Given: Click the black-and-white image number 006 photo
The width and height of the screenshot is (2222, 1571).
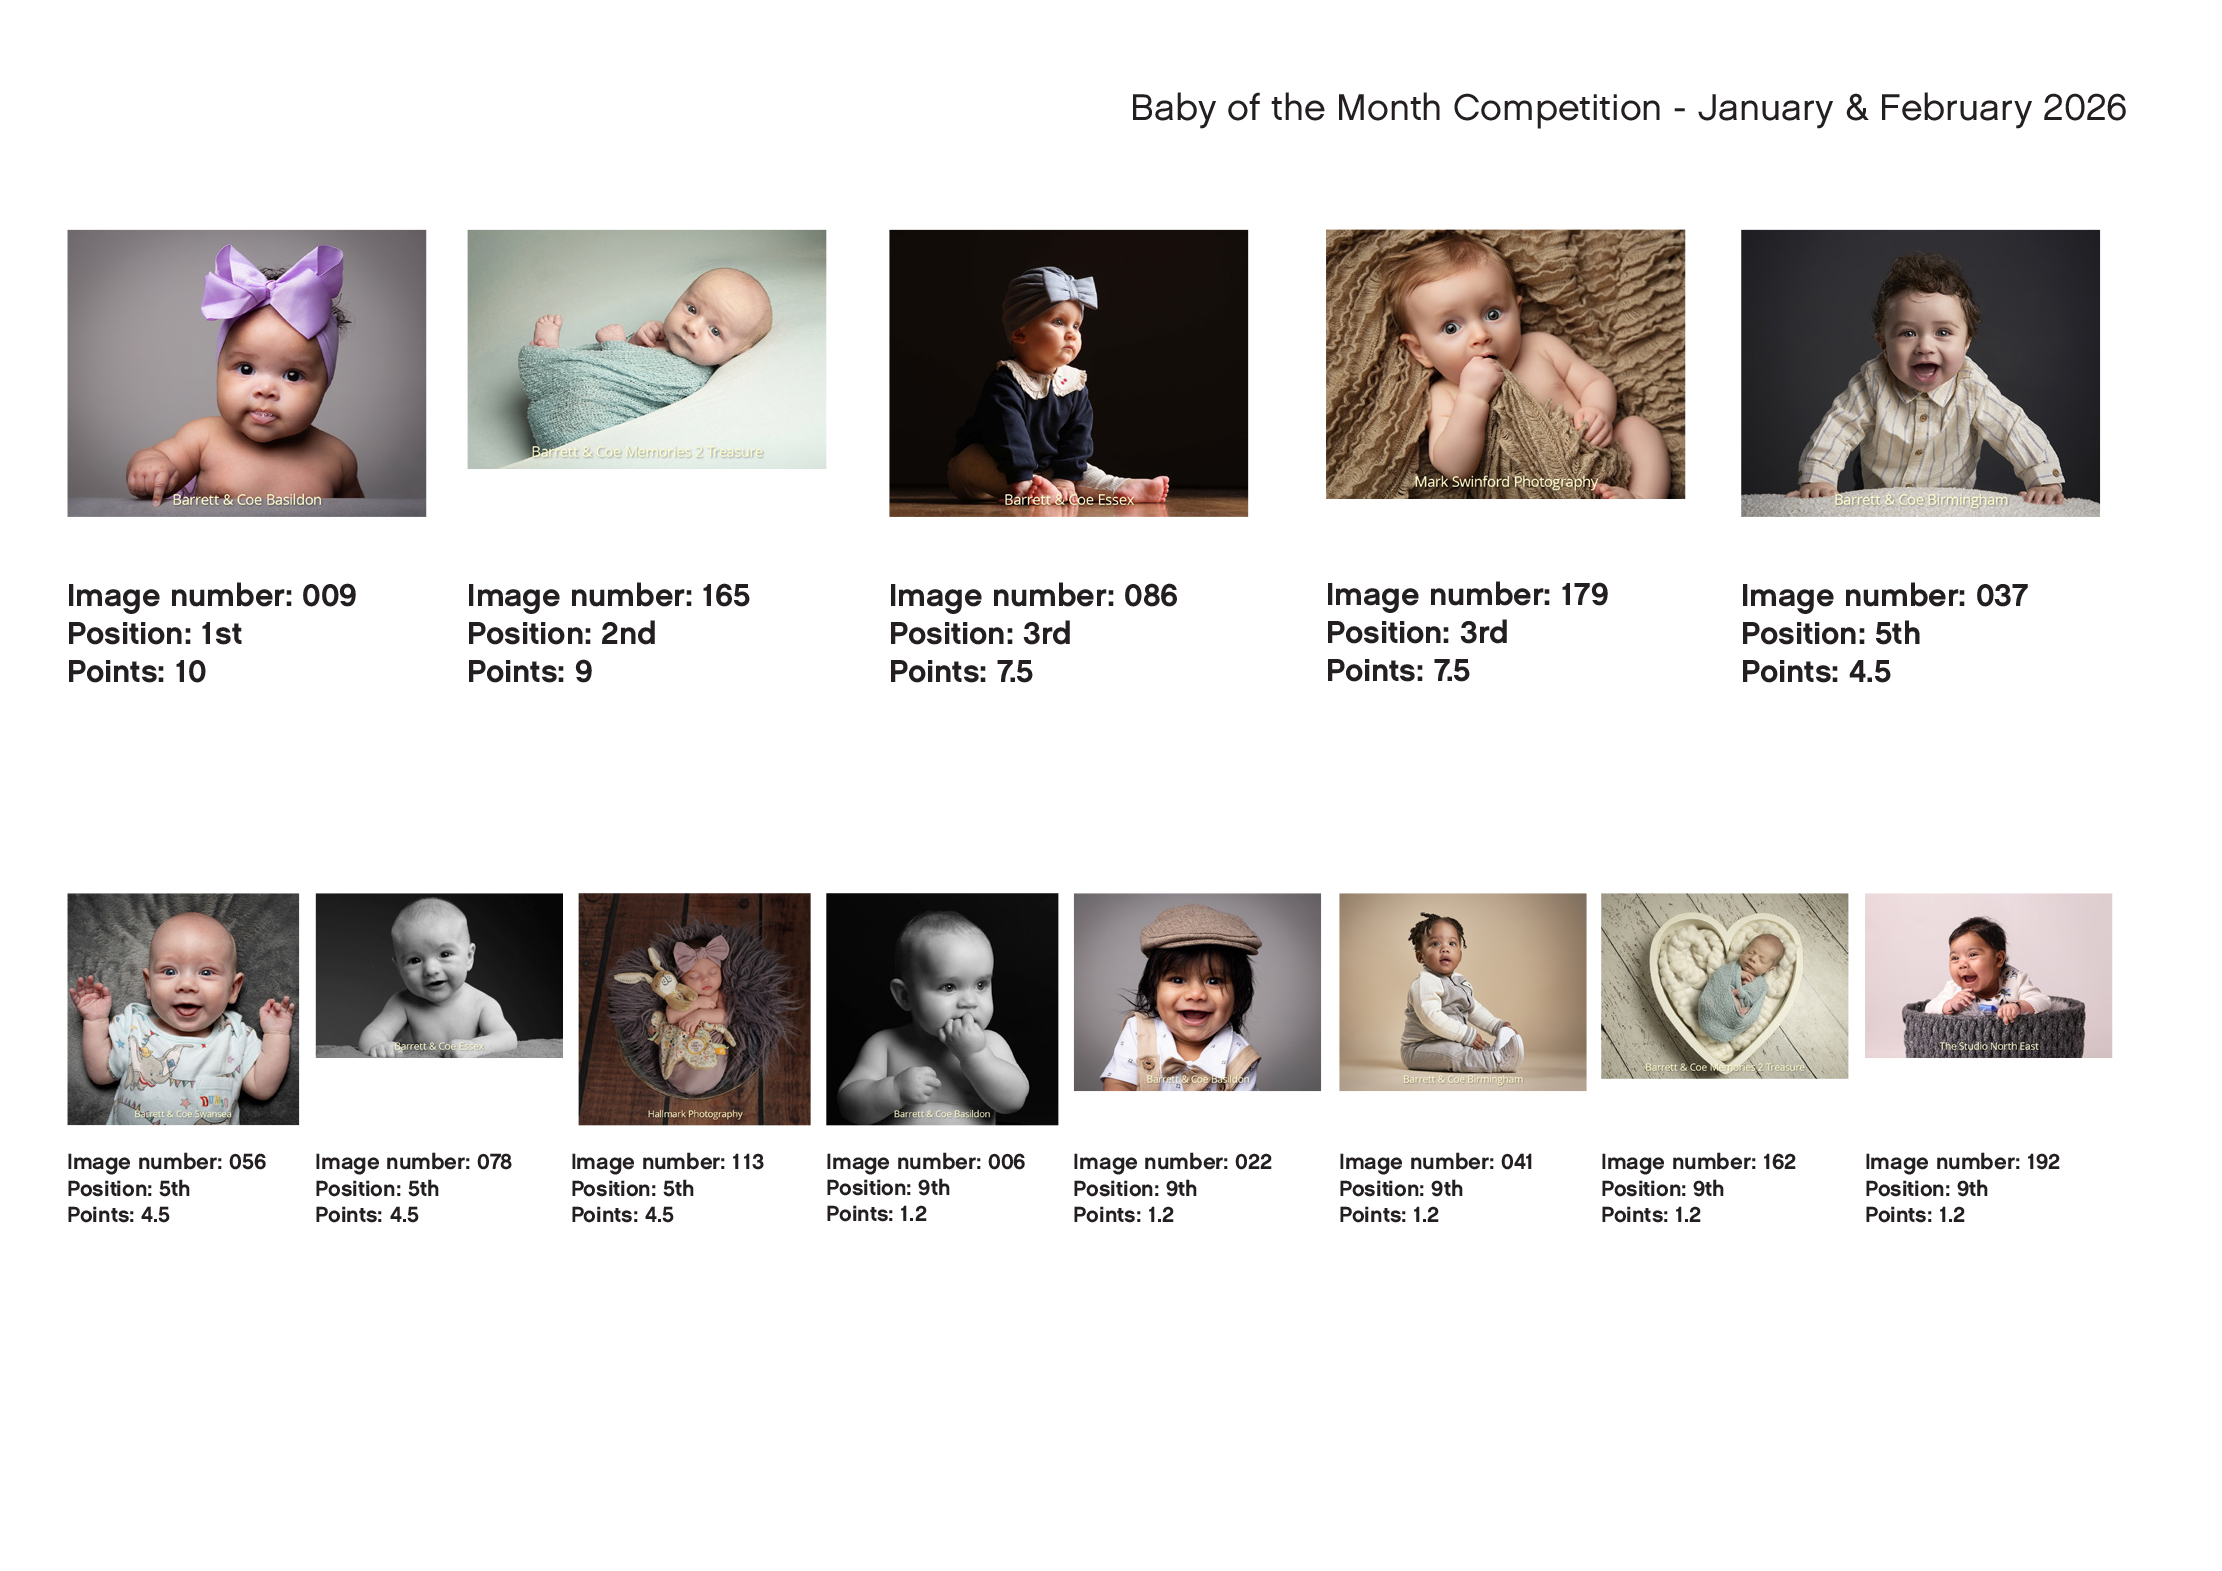Looking at the screenshot, I should tap(942, 1008).
